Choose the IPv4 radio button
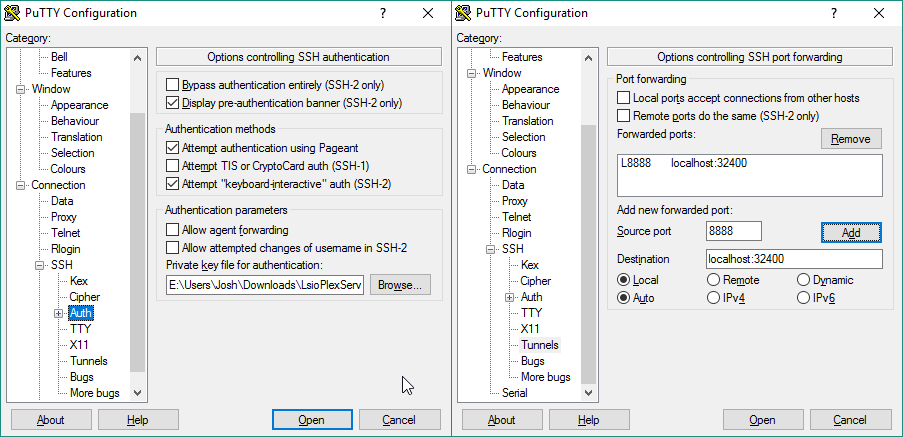The image size is (903, 437). click(714, 298)
